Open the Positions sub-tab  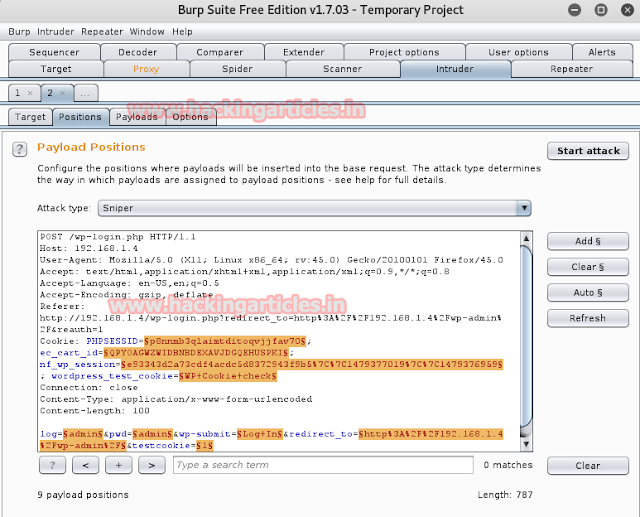click(x=80, y=117)
